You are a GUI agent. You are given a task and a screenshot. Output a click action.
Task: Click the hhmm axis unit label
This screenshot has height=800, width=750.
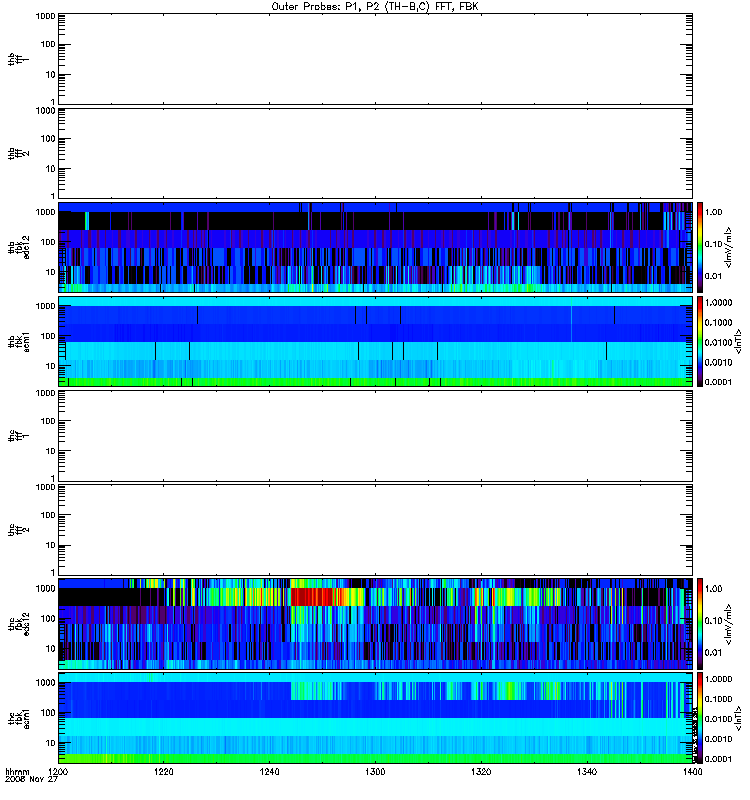[x=17, y=772]
